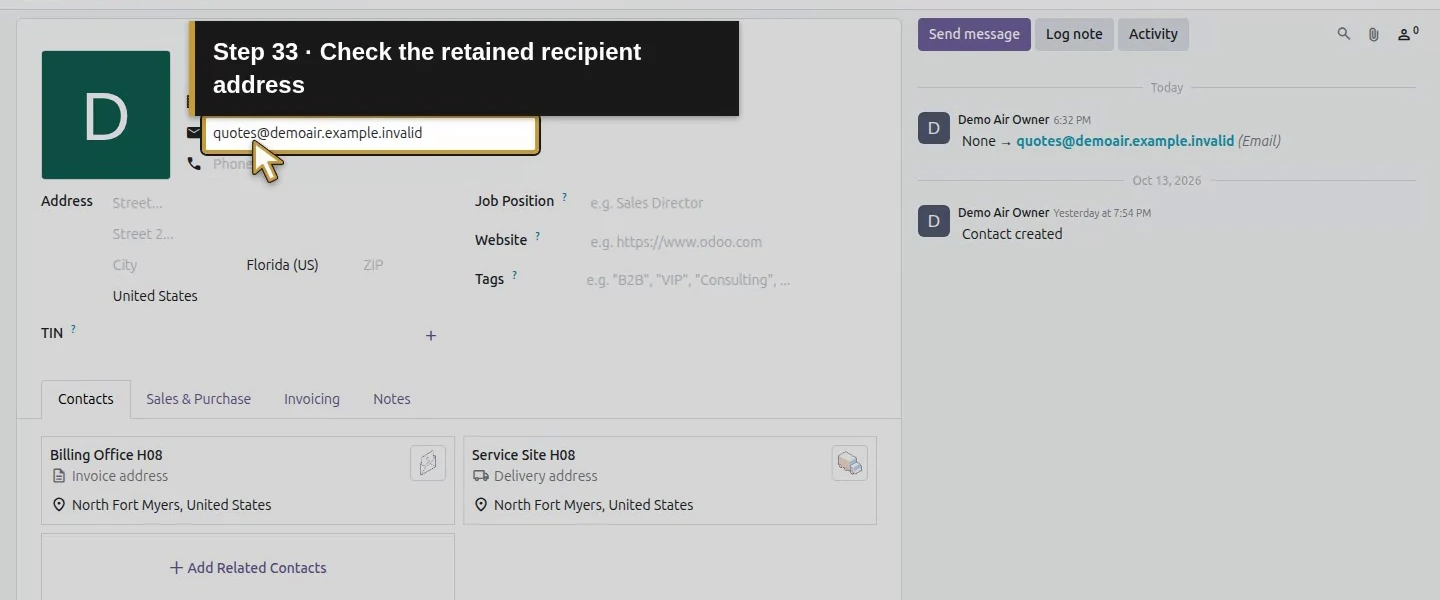Switch to the Invoicing tab
1440x600 pixels.
[x=312, y=399]
